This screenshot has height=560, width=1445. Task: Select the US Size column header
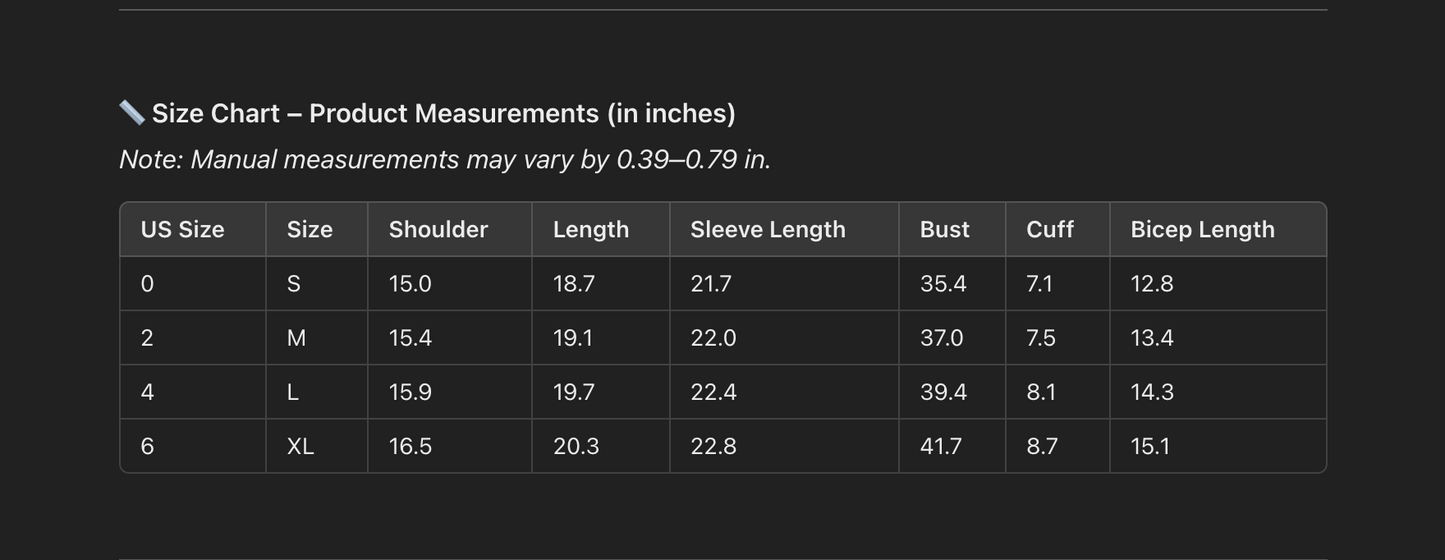182,229
